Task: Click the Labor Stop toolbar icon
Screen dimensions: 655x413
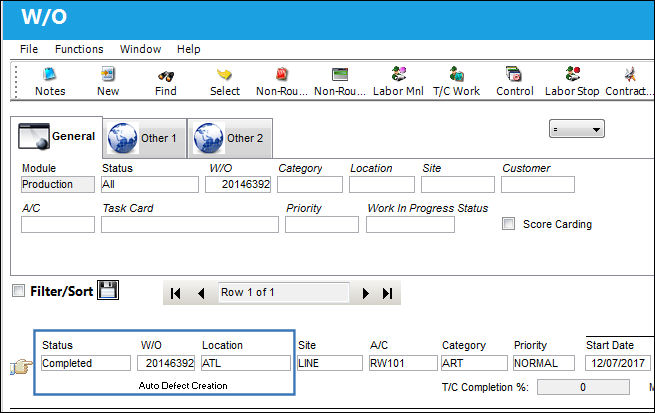Action: click(x=573, y=74)
